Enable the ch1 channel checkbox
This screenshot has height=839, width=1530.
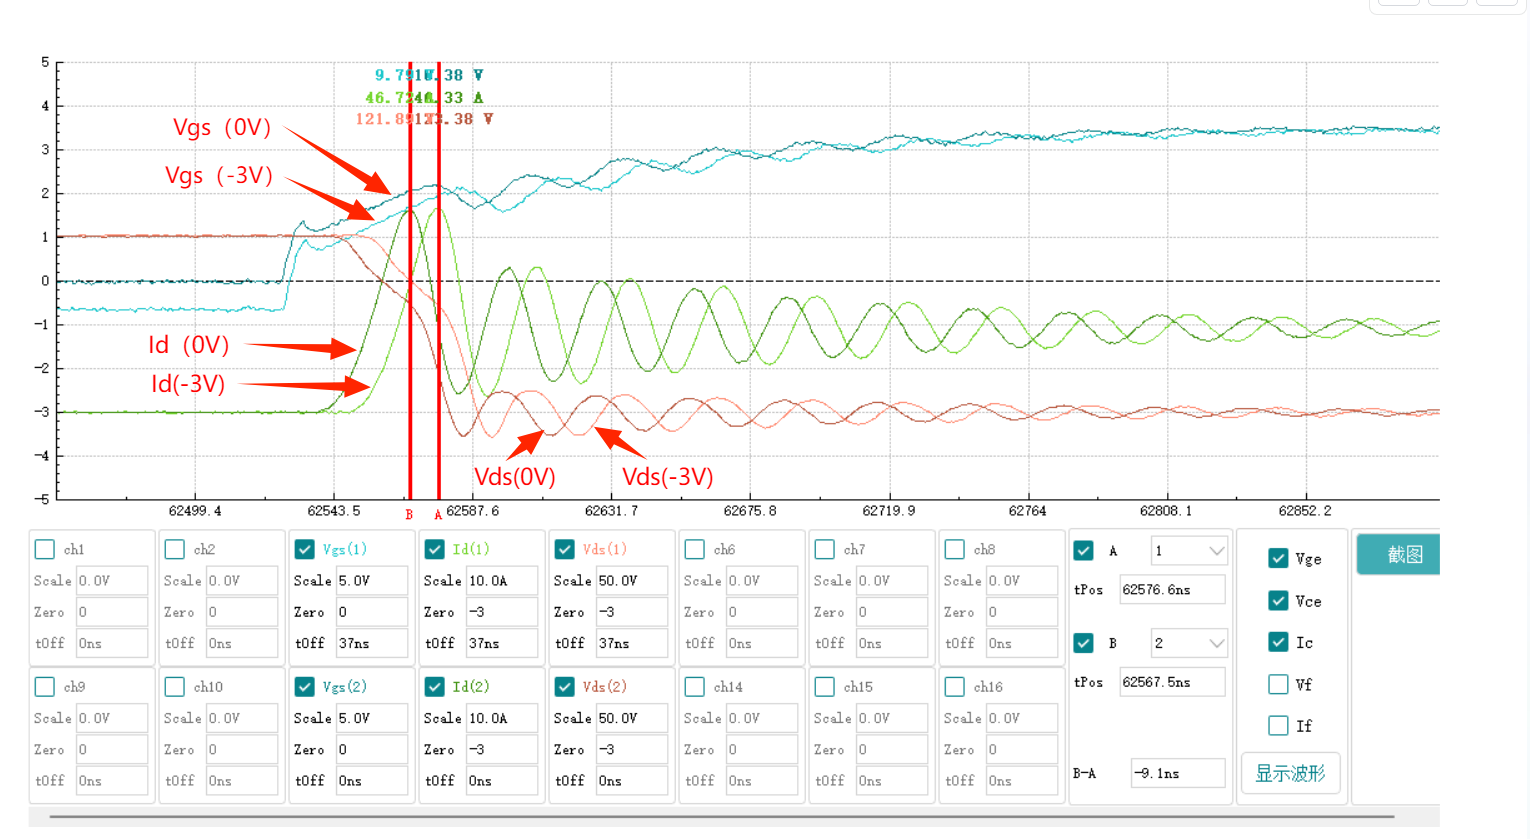45,549
